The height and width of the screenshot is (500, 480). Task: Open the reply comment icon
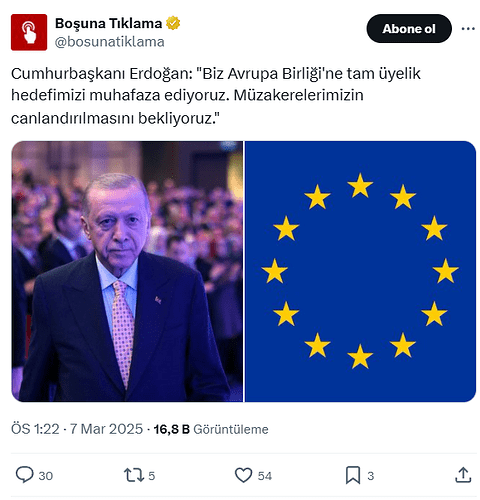(x=25, y=475)
